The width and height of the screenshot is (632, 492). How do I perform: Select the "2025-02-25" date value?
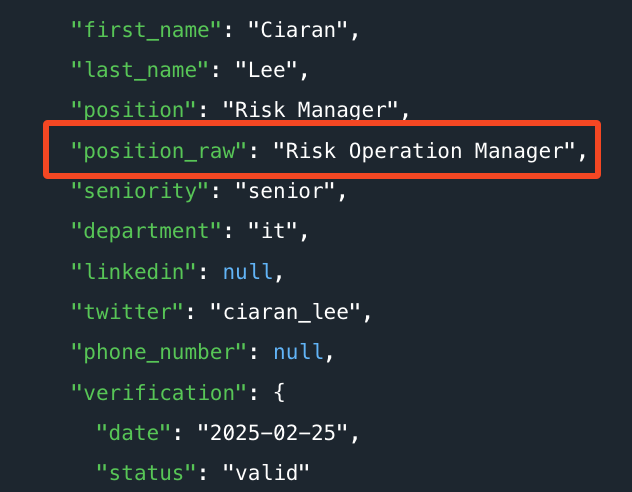click(273, 433)
